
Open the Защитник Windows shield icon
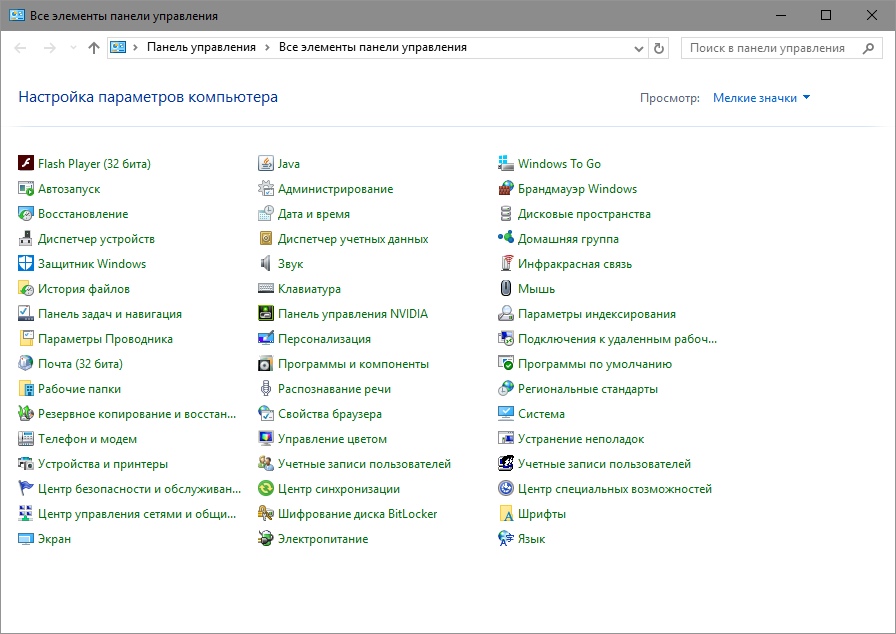tap(26, 263)
